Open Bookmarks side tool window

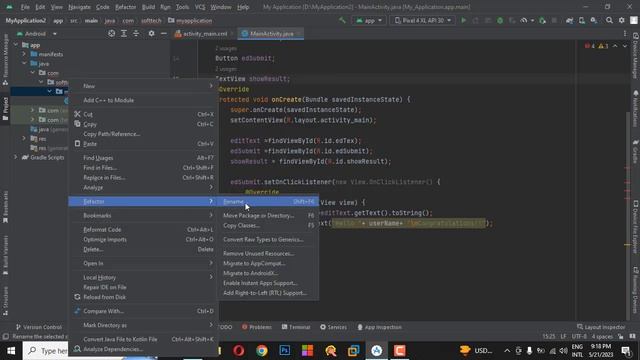click(x=5, y=207)
